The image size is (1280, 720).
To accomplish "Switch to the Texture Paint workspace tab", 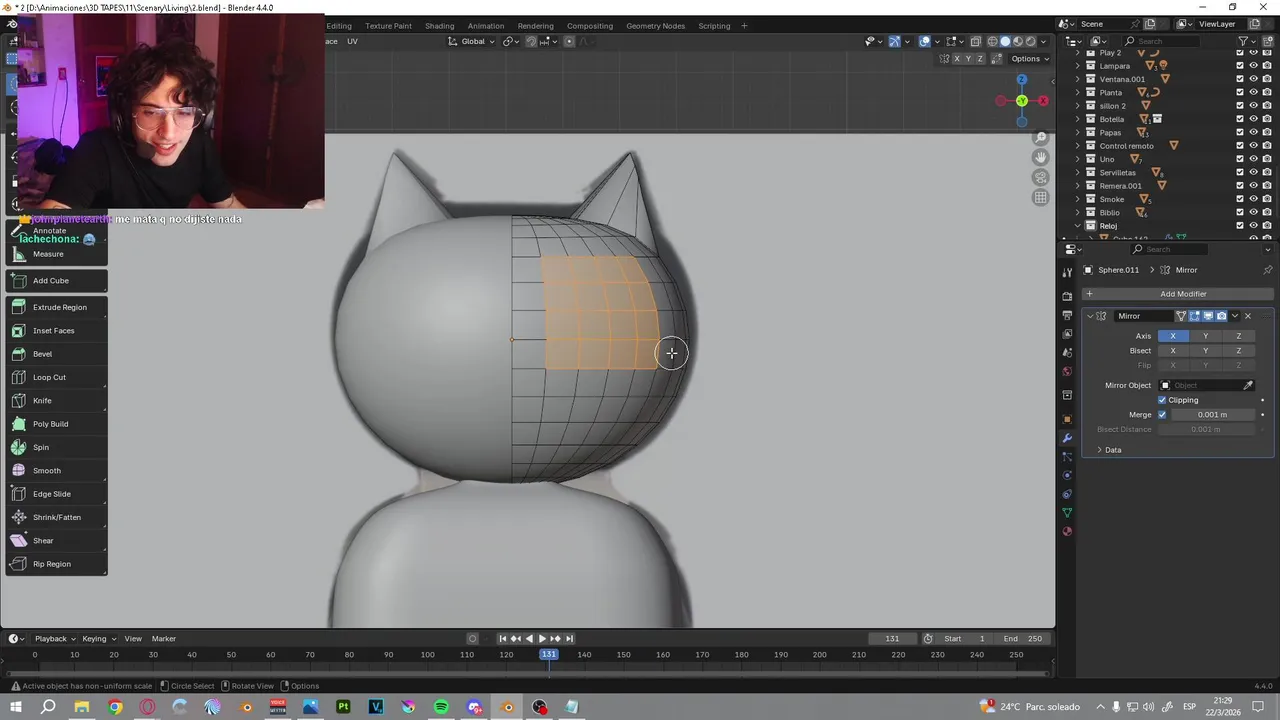I will click(x=388, y=26).
